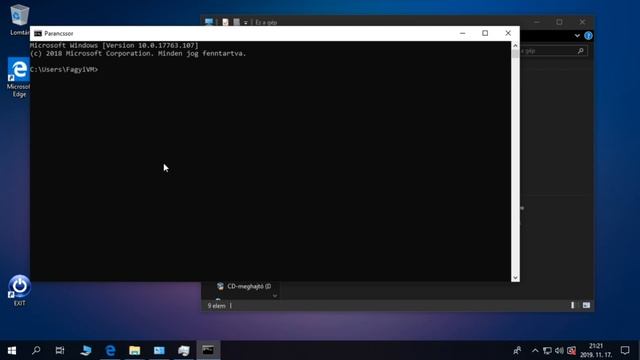
Task: Maximize the Explorer window behind
Action: [x=559, y=22]
